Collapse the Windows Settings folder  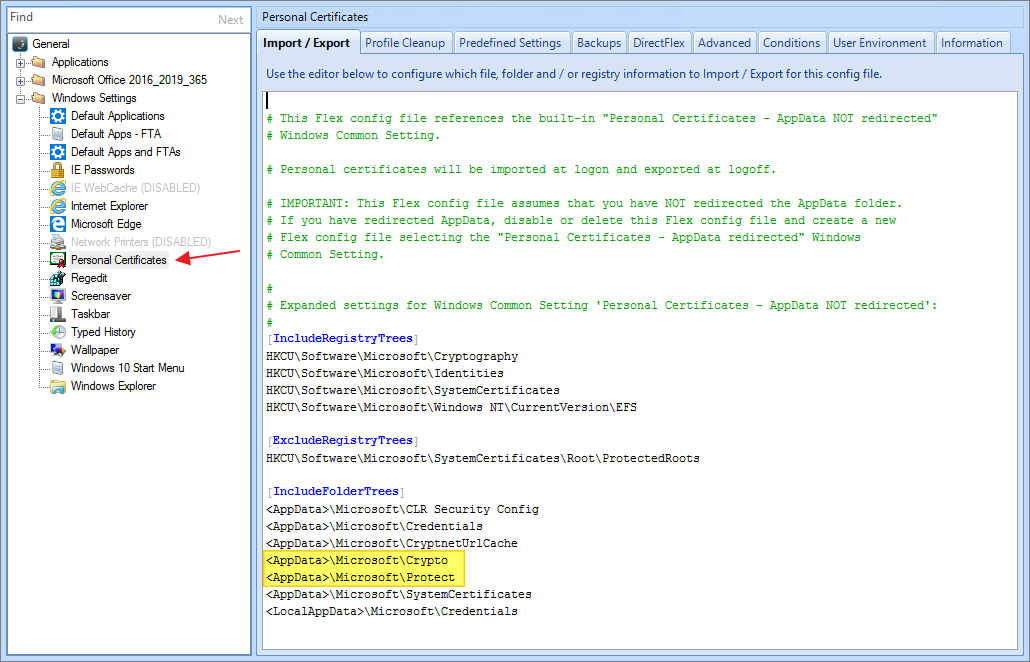20,98
